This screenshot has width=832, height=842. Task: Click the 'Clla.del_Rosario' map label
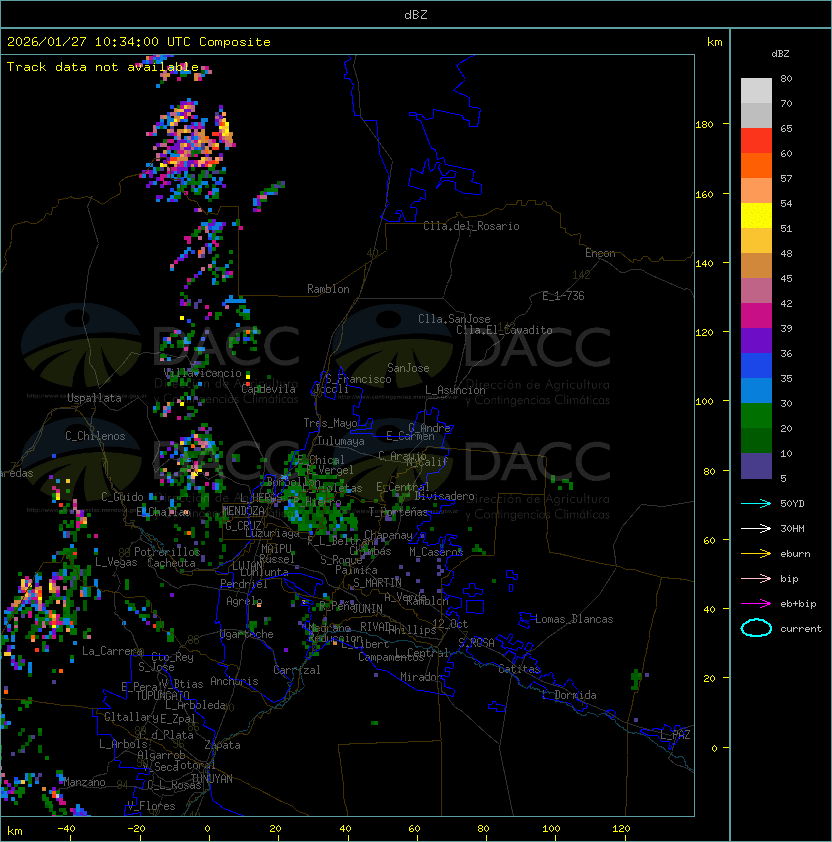(471, 226)
